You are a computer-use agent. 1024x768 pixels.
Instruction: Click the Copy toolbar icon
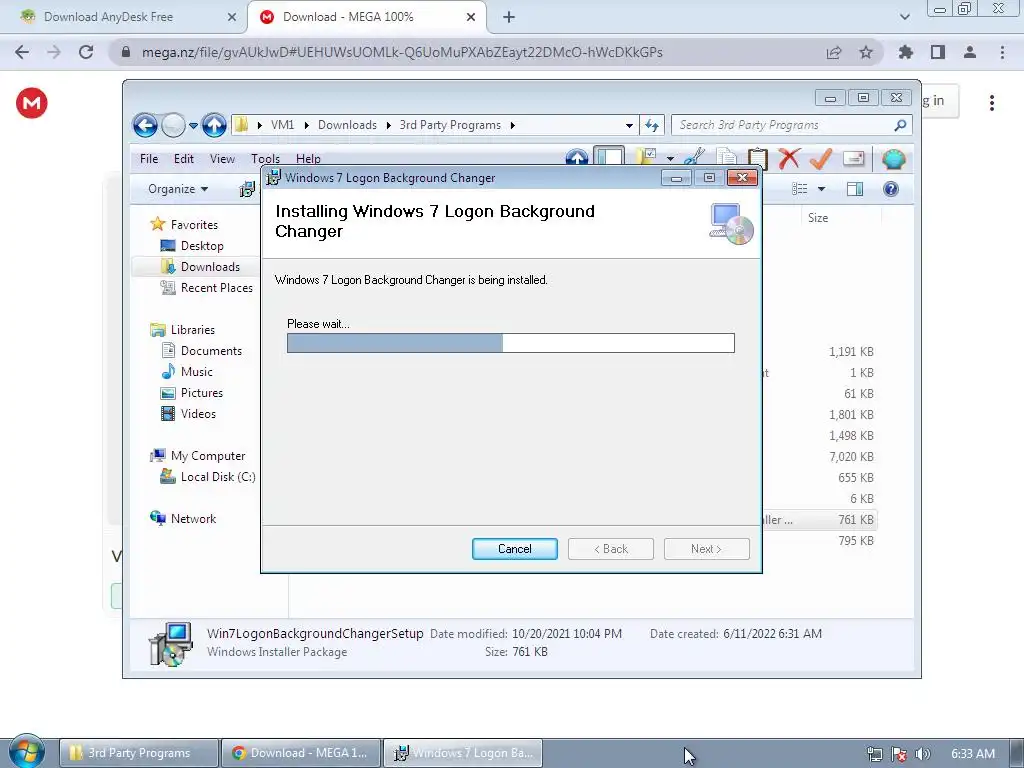(x=726, y=157)
